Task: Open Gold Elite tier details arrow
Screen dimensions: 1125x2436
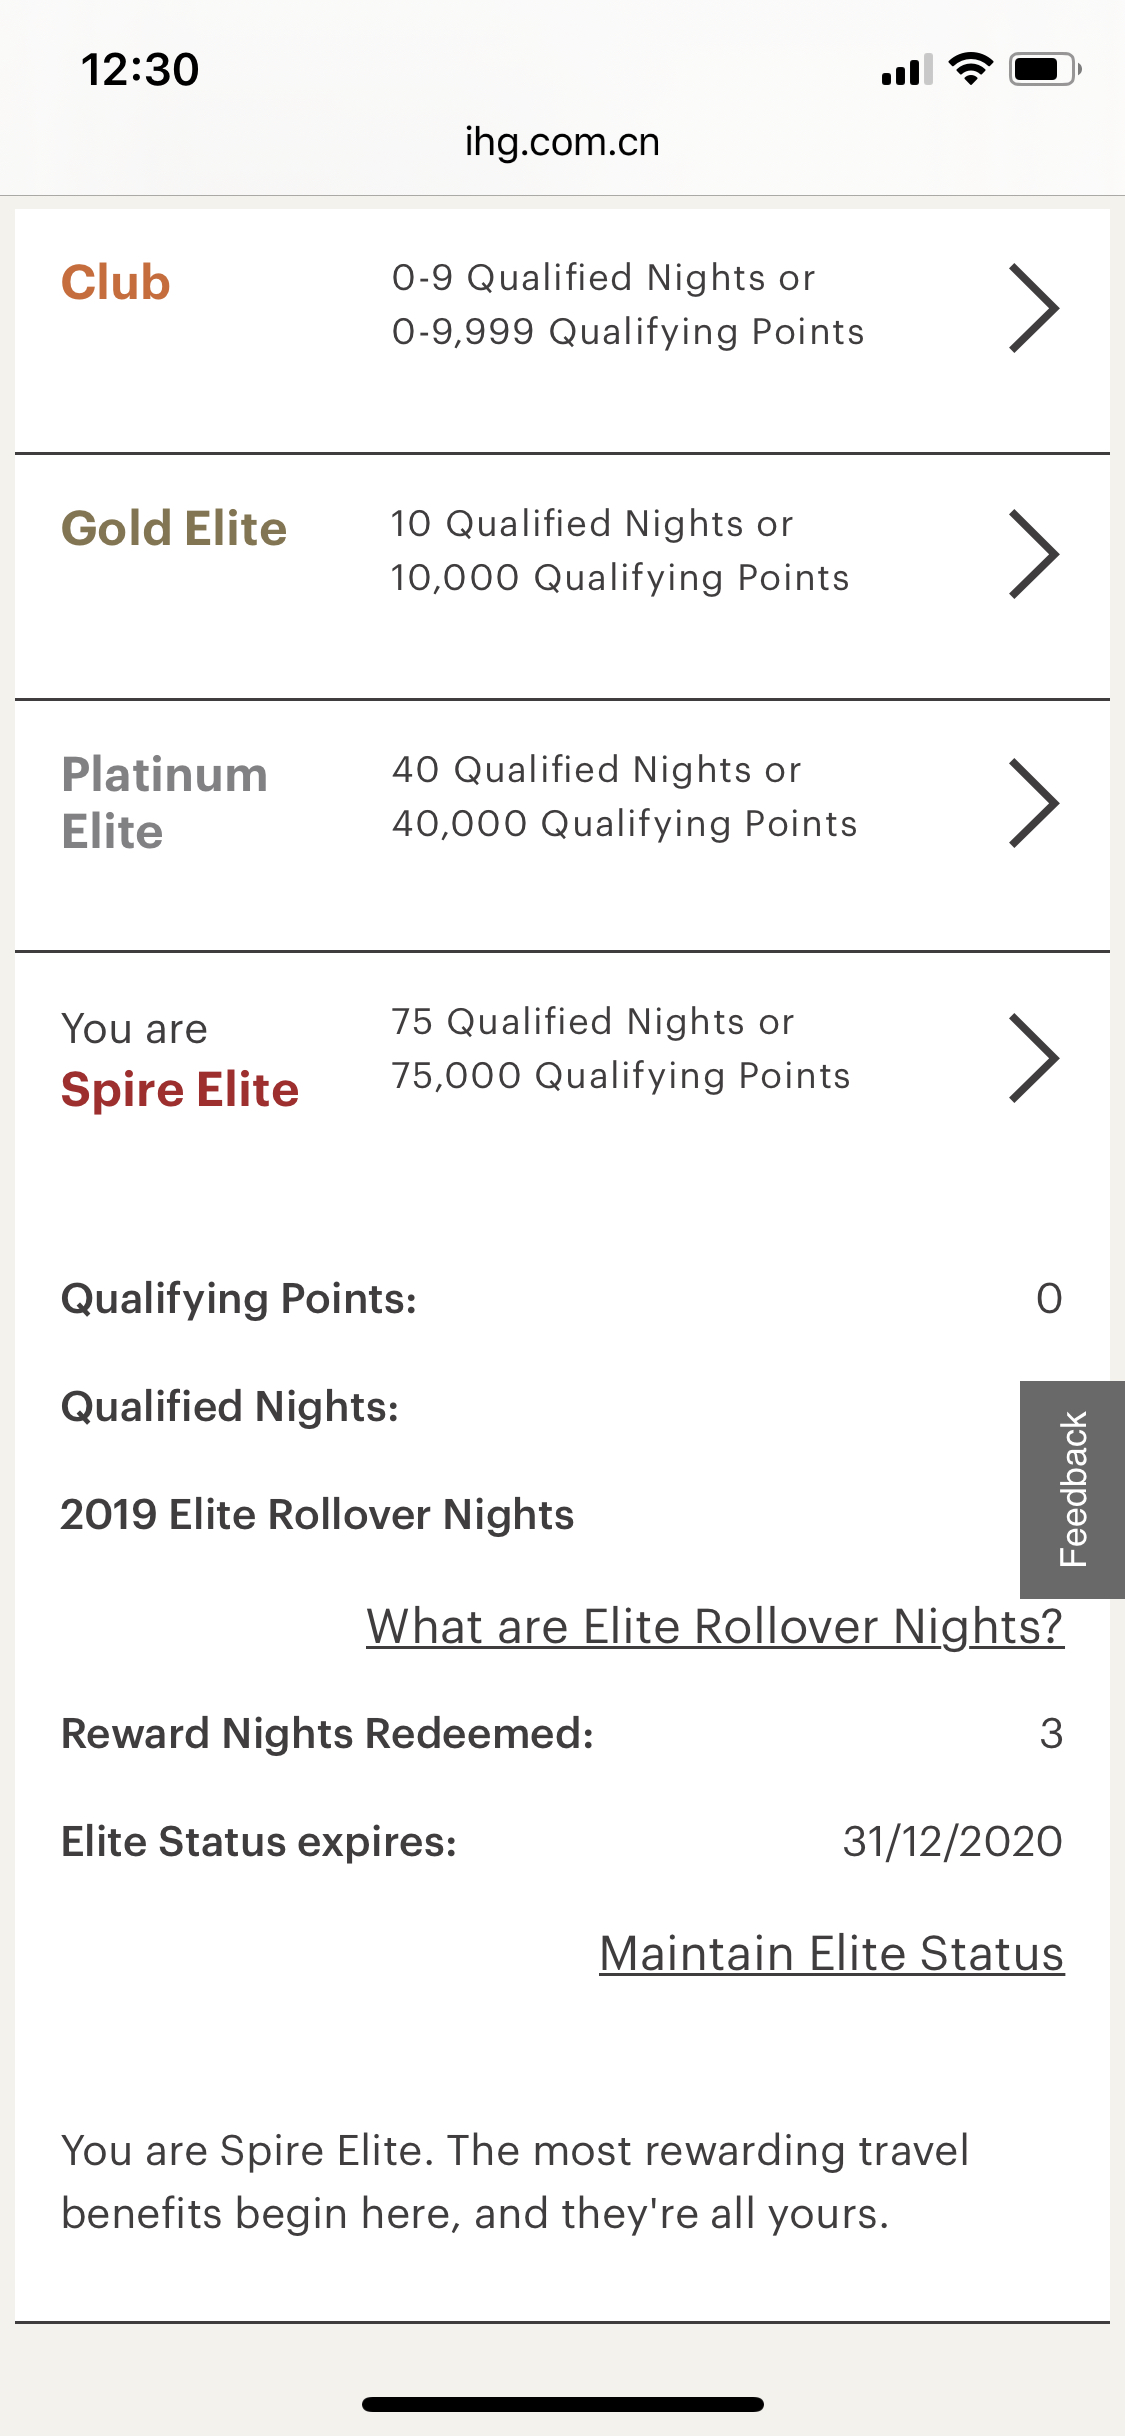Action: (1034, 554)
